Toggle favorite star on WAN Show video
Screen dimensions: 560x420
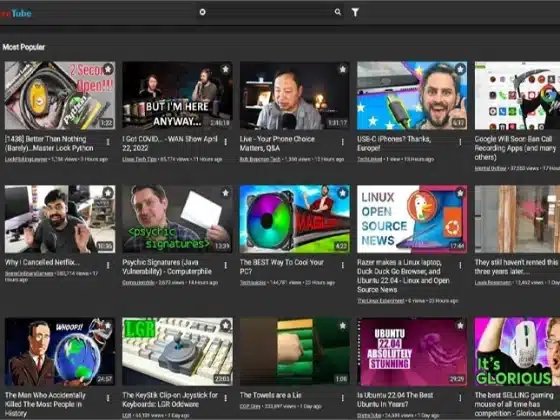[225, 69]
